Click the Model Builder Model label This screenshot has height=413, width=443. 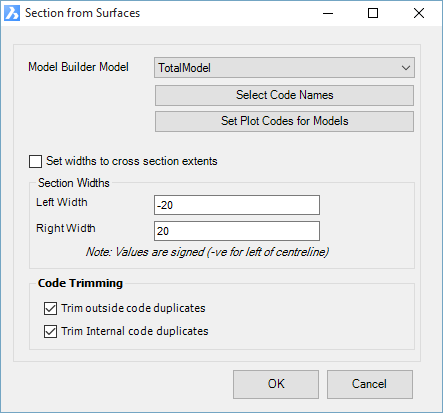(x=78, y=67)
